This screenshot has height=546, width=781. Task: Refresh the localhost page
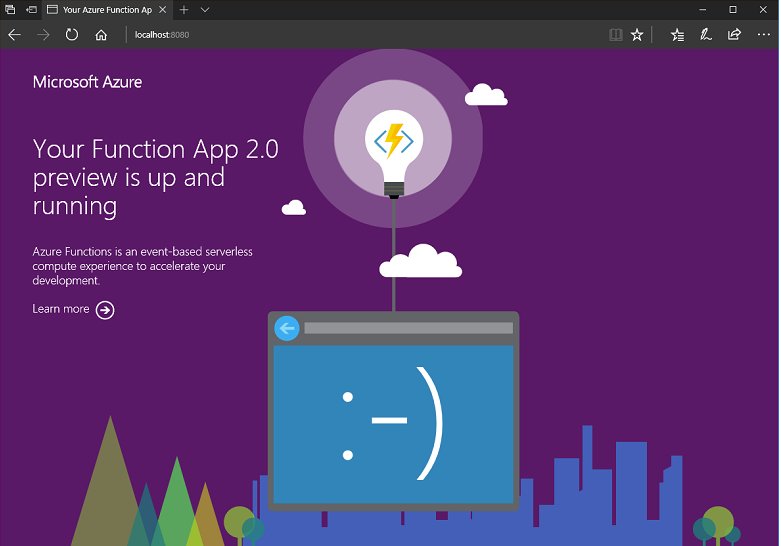72,34
